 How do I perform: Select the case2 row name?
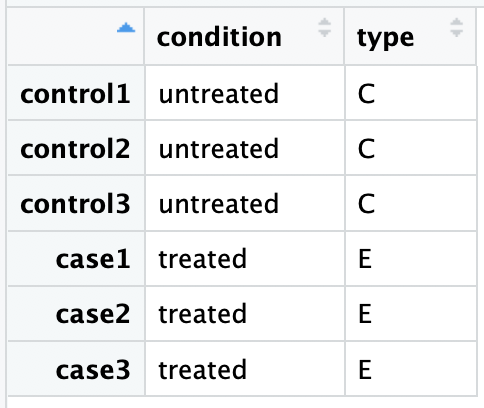[x=93, y=314]
